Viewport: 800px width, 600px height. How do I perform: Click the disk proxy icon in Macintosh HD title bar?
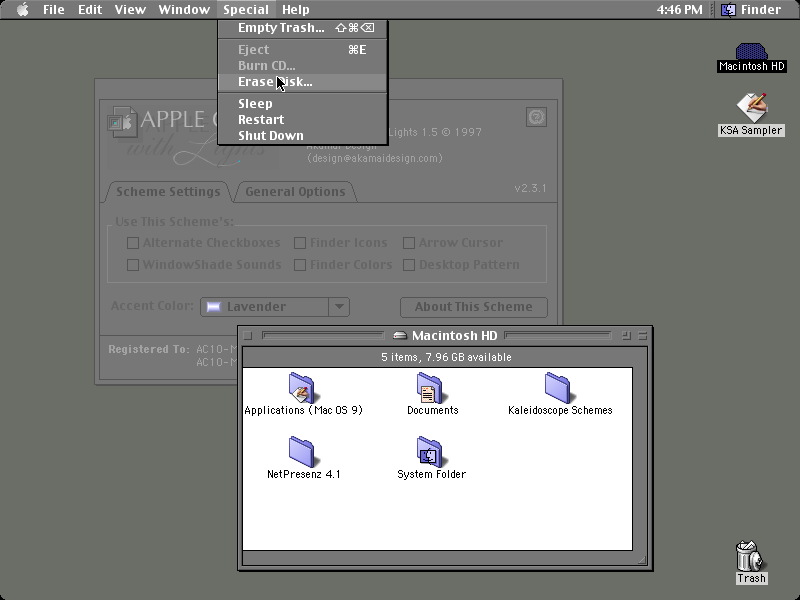pos(400,336)
